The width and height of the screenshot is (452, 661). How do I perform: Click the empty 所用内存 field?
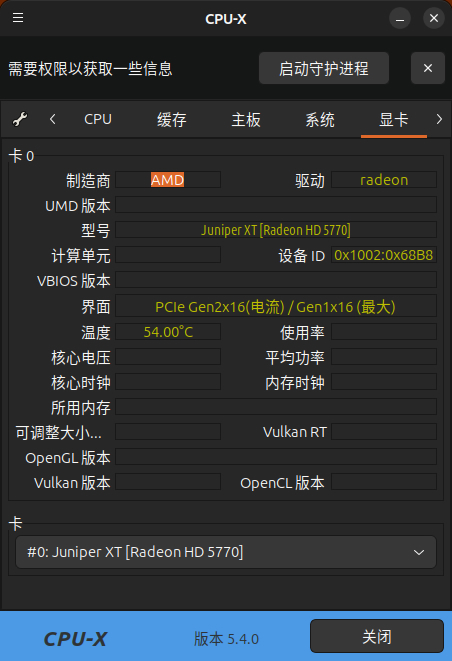276,407
